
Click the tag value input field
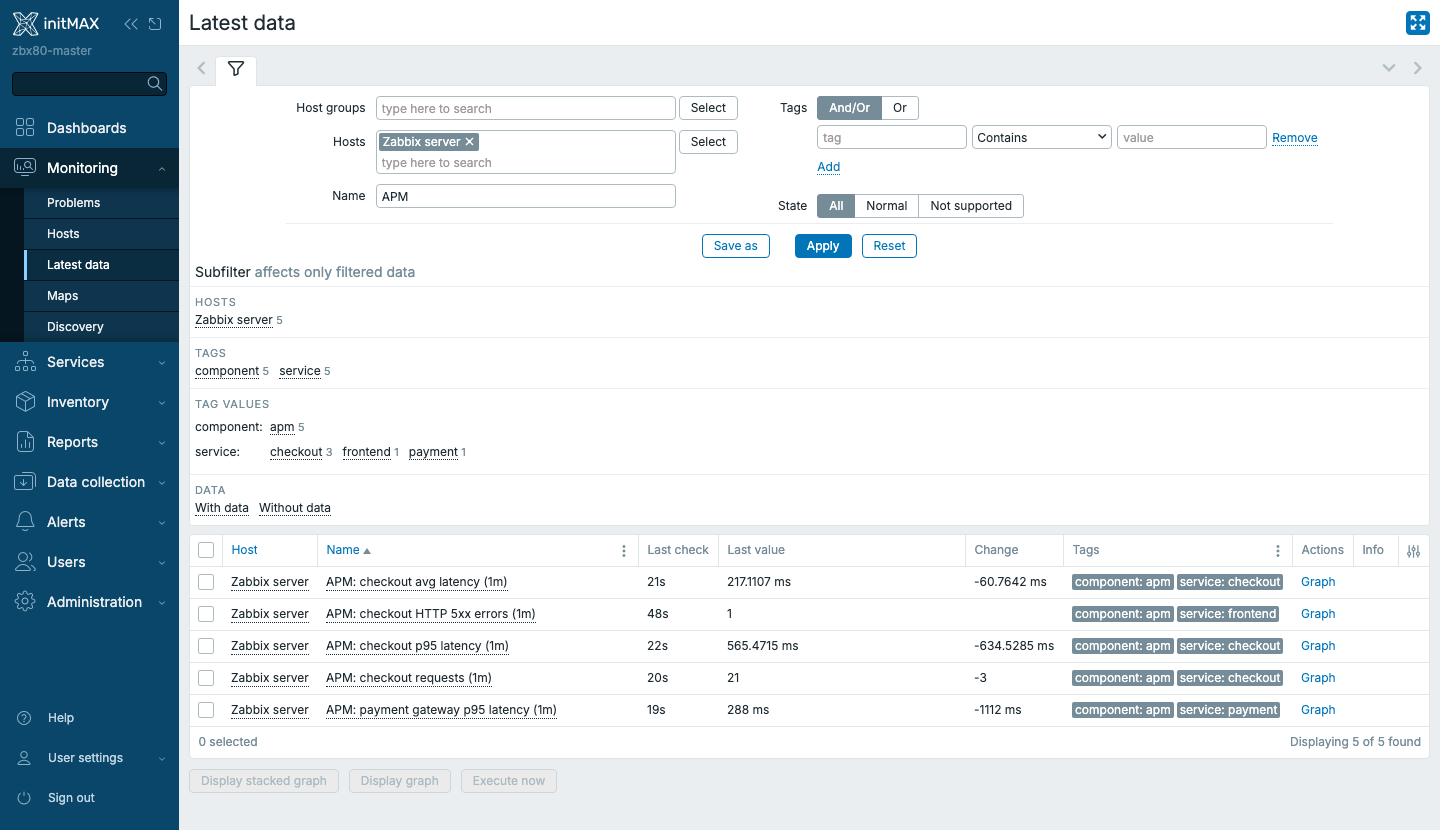tap(1192, 137)
